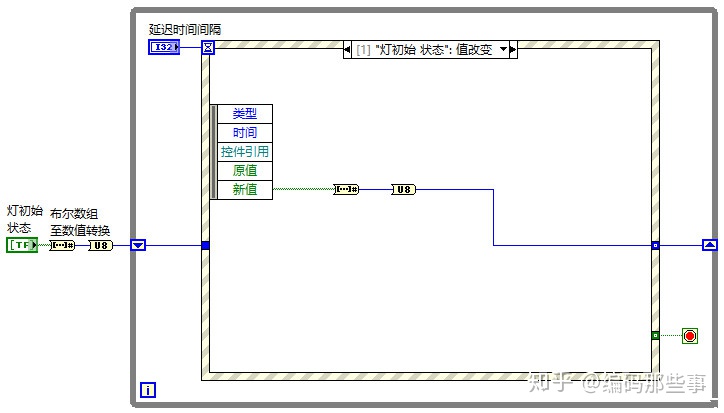The width and height of the screenshot is (724, 413).
Task: Select the 新值 event data item
Action: click(x=245, y=189)
